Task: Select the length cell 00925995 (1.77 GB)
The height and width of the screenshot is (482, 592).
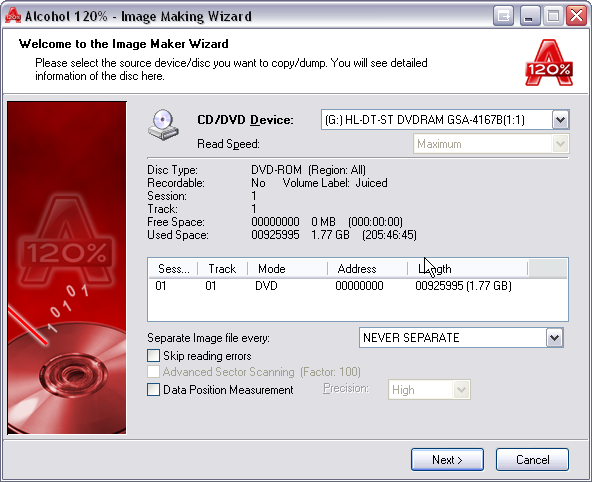Action: coord(464,286)
